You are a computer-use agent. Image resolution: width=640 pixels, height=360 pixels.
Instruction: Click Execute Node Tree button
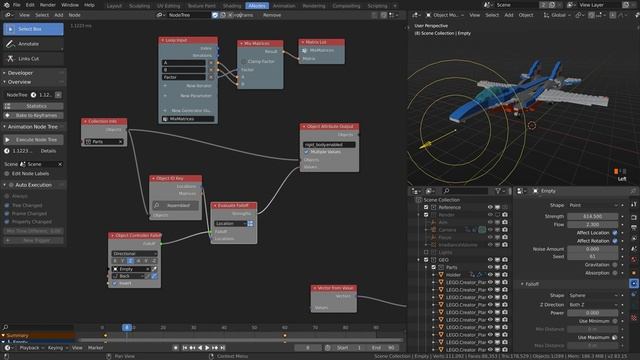click(x=33, y=140)
